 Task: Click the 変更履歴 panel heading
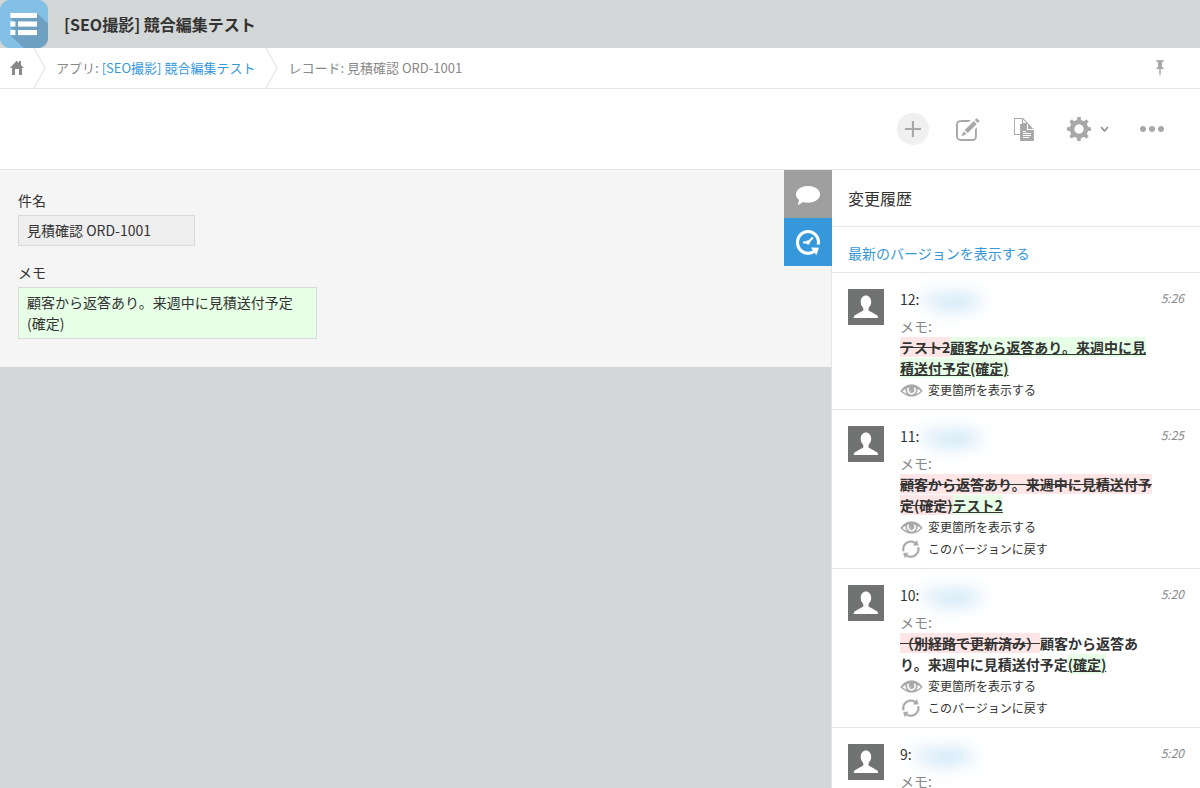(880, 199)
